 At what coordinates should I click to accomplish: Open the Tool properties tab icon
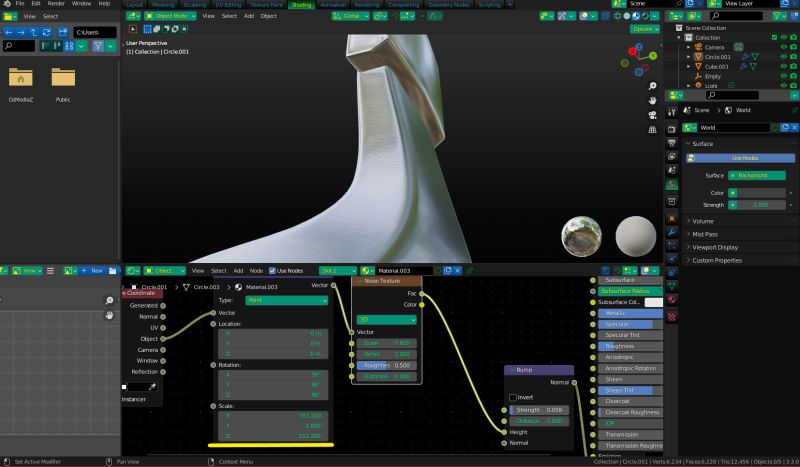pos(672,112)
